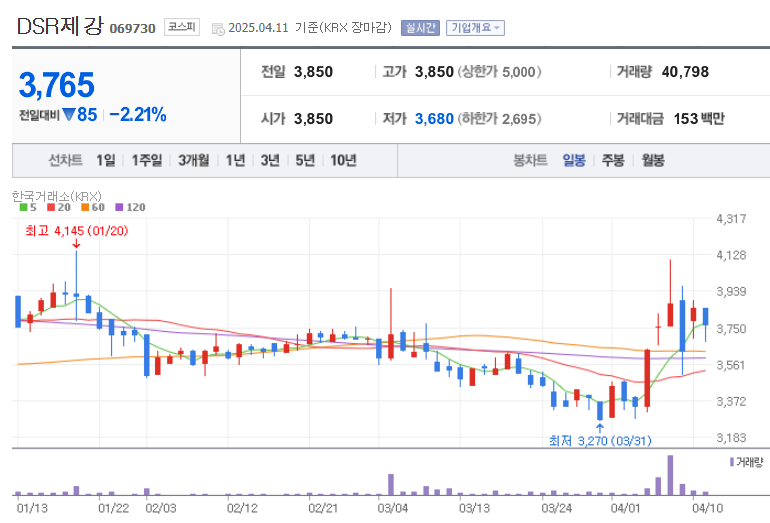Click the 4,317 price axis label
This screenshot has height=523, width=770.
point(731,219)
